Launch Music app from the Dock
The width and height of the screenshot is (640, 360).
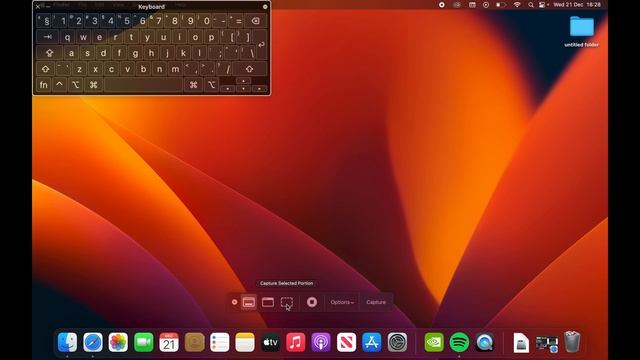pos(296,342)
